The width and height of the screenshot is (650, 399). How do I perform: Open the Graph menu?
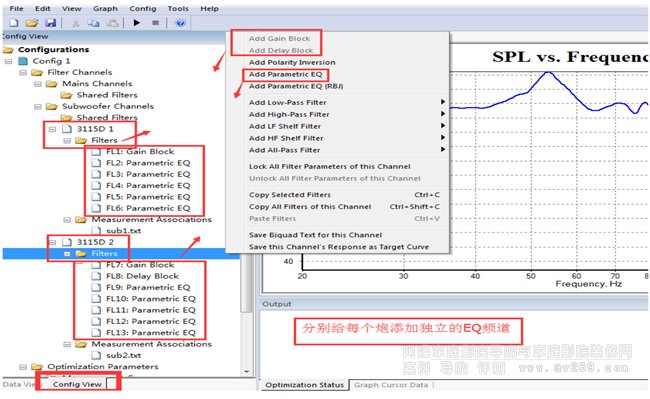pos(105,8)
